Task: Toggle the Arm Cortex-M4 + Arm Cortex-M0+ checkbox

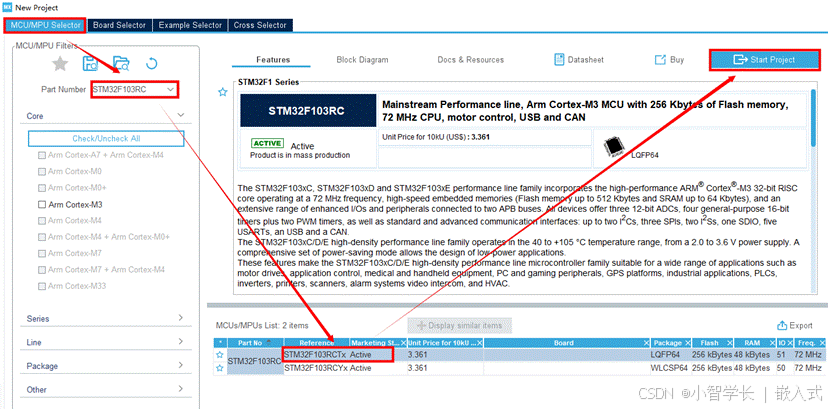Action: [42, 237]
